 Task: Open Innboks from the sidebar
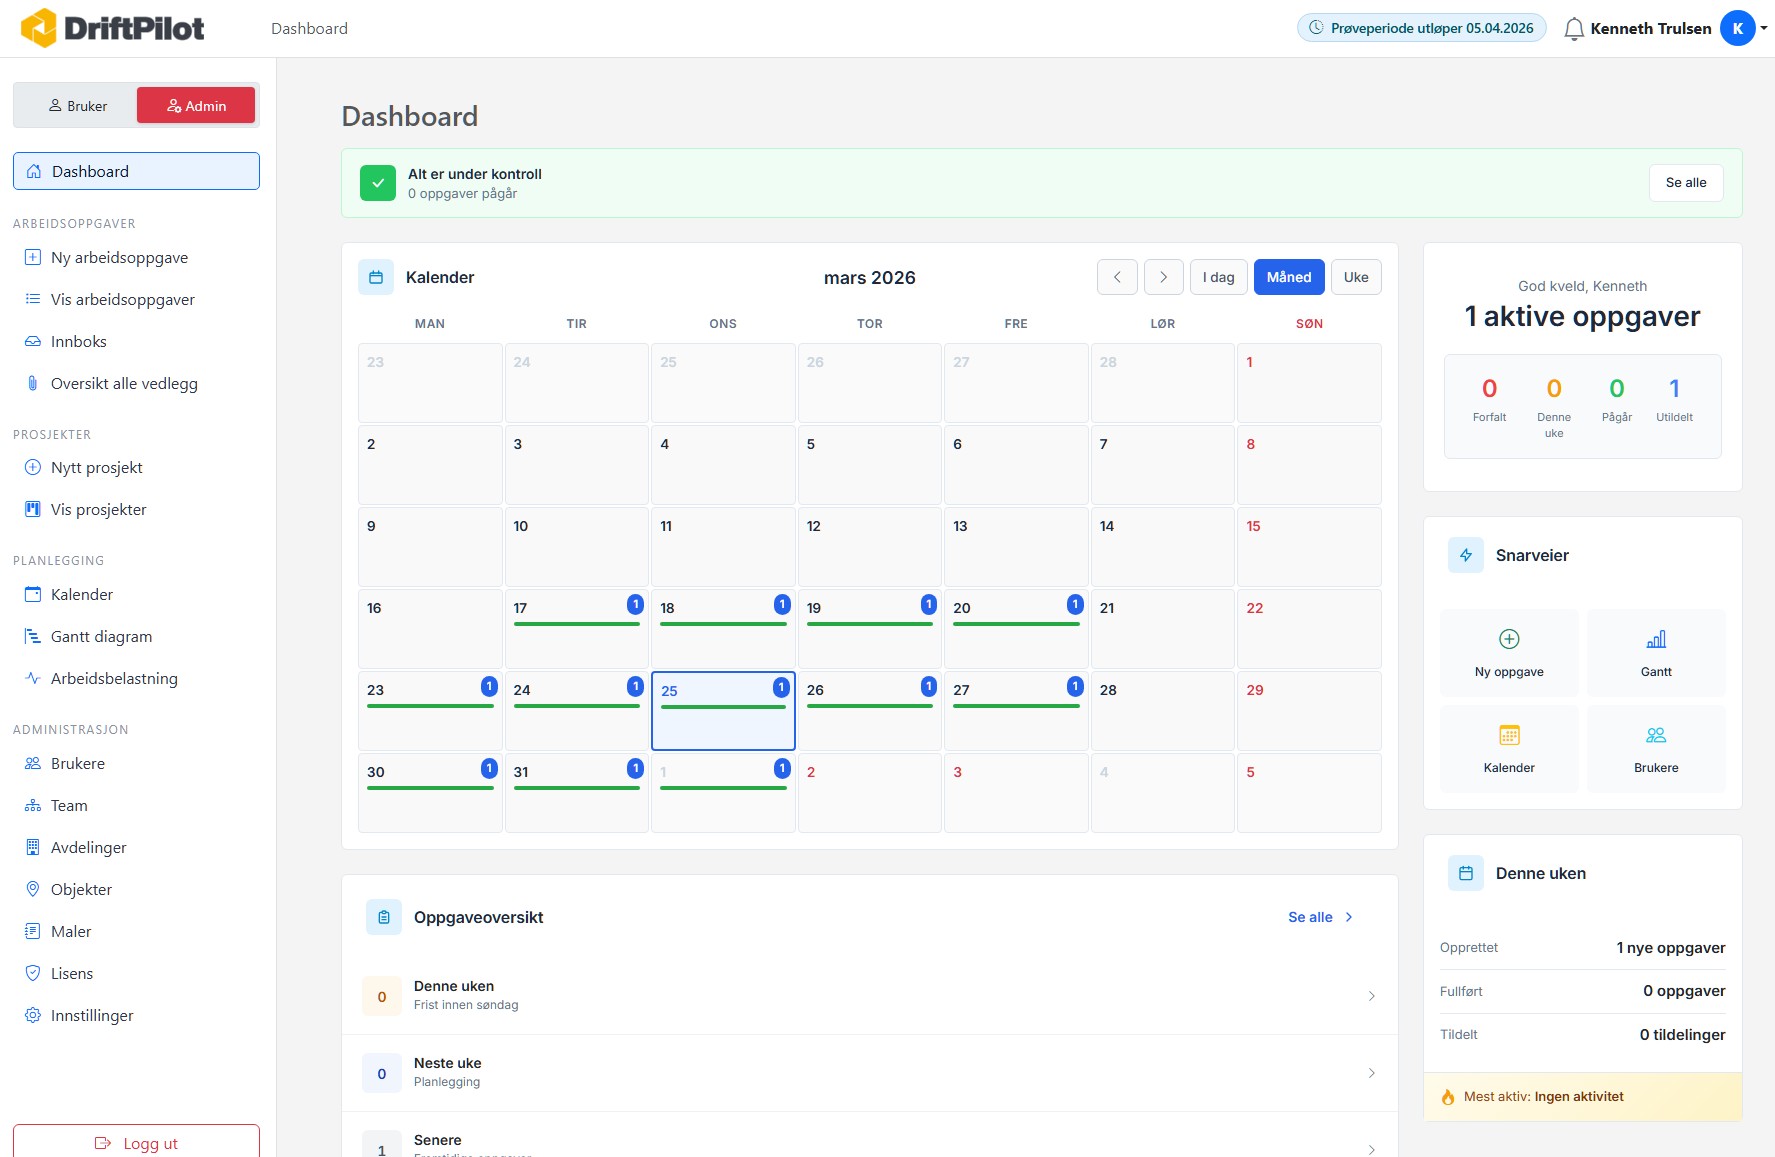point(79,341)
